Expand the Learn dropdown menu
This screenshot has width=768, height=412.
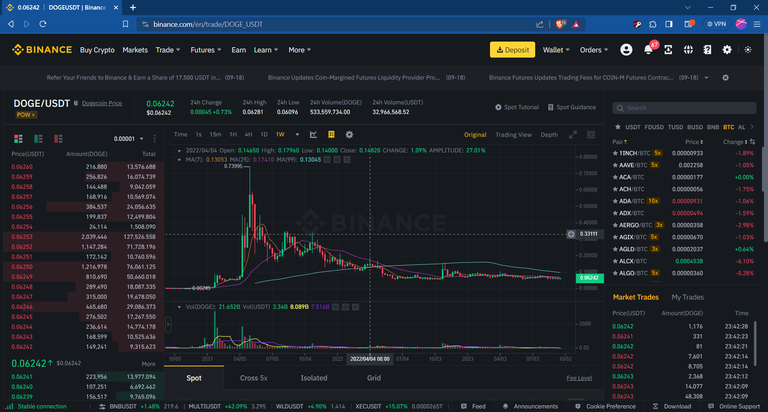[x=265, y=50]
